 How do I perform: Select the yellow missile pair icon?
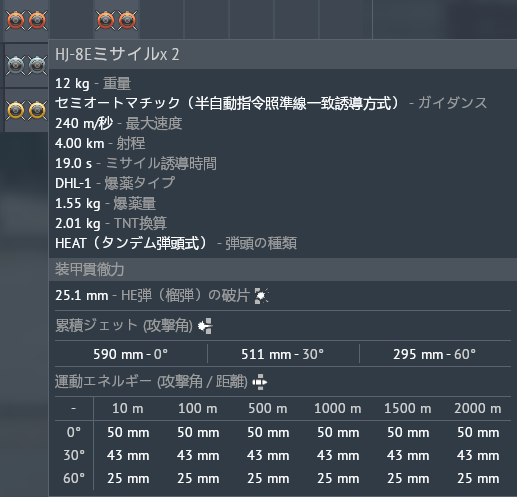coord(26,110)
